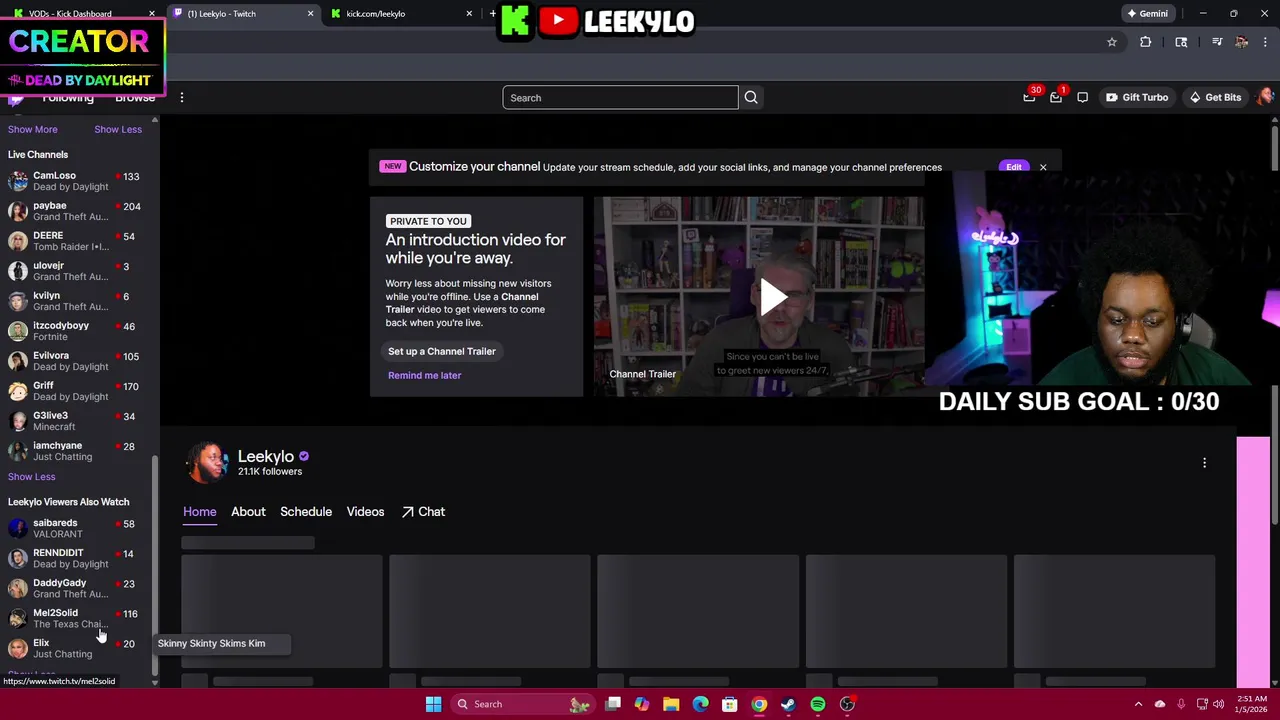Bookmark this page with star icon

(1111, 42)
